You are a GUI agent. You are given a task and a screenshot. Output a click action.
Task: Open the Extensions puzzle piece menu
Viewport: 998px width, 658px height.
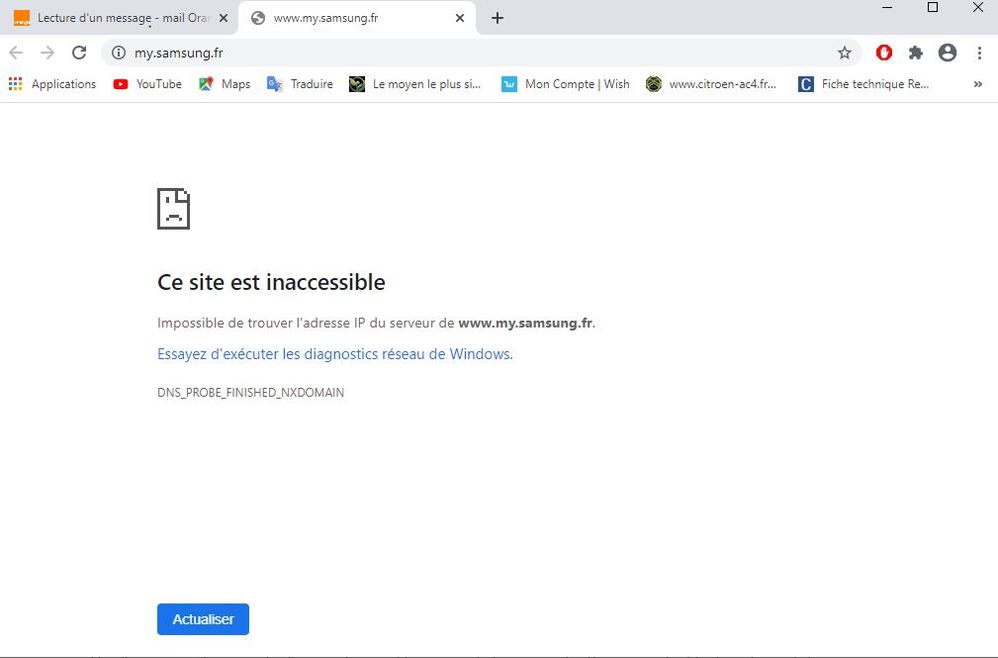click(915, 53)
